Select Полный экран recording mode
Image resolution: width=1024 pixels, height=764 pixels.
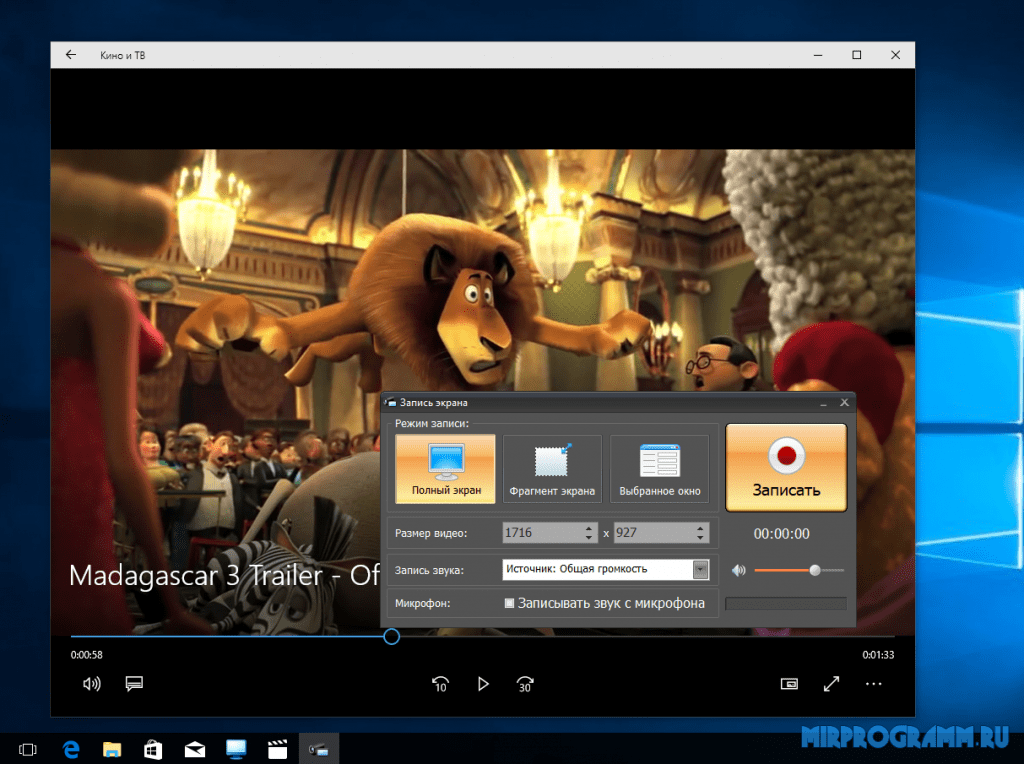coord(446,467)
